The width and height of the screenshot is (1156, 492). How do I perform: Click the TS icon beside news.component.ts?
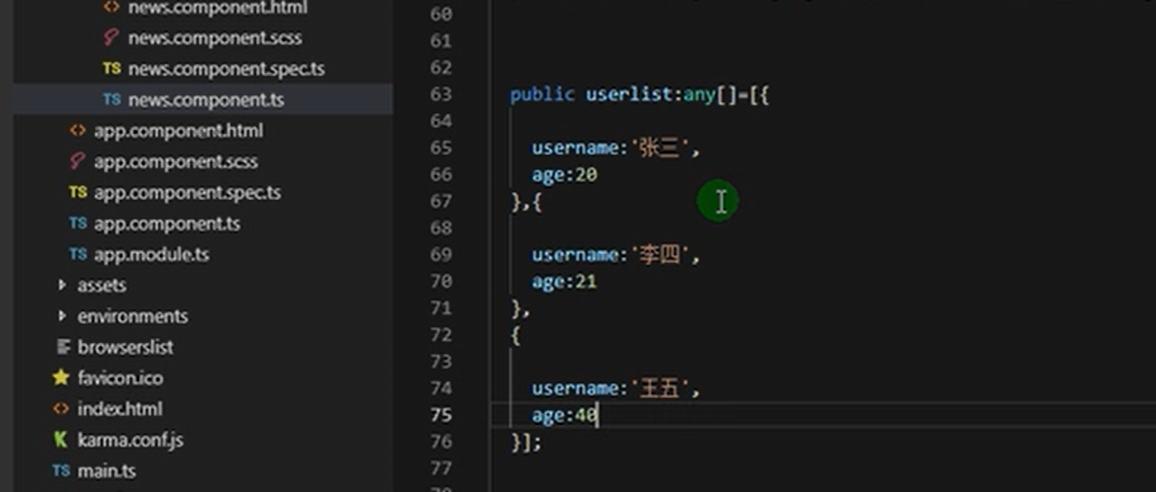tap(111, 100)
